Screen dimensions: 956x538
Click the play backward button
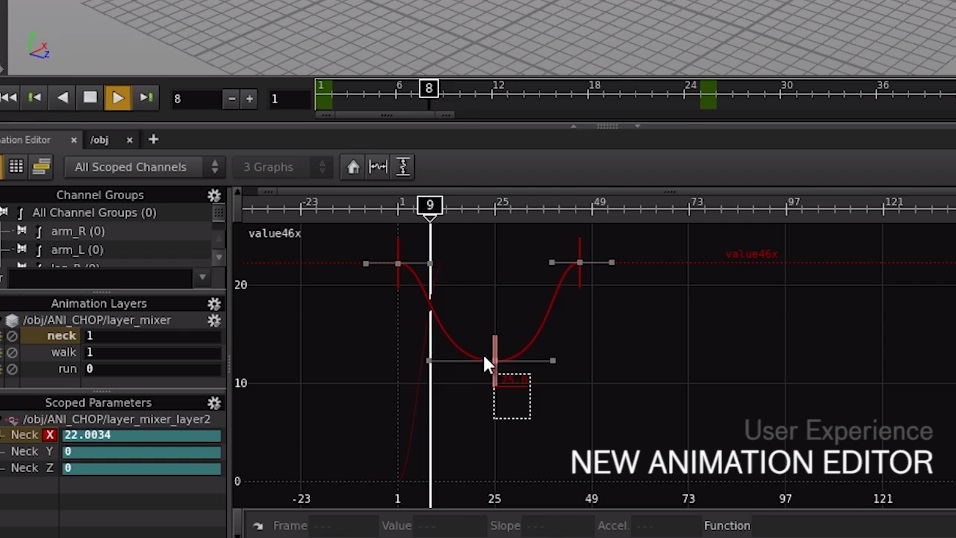click(63, 98)
